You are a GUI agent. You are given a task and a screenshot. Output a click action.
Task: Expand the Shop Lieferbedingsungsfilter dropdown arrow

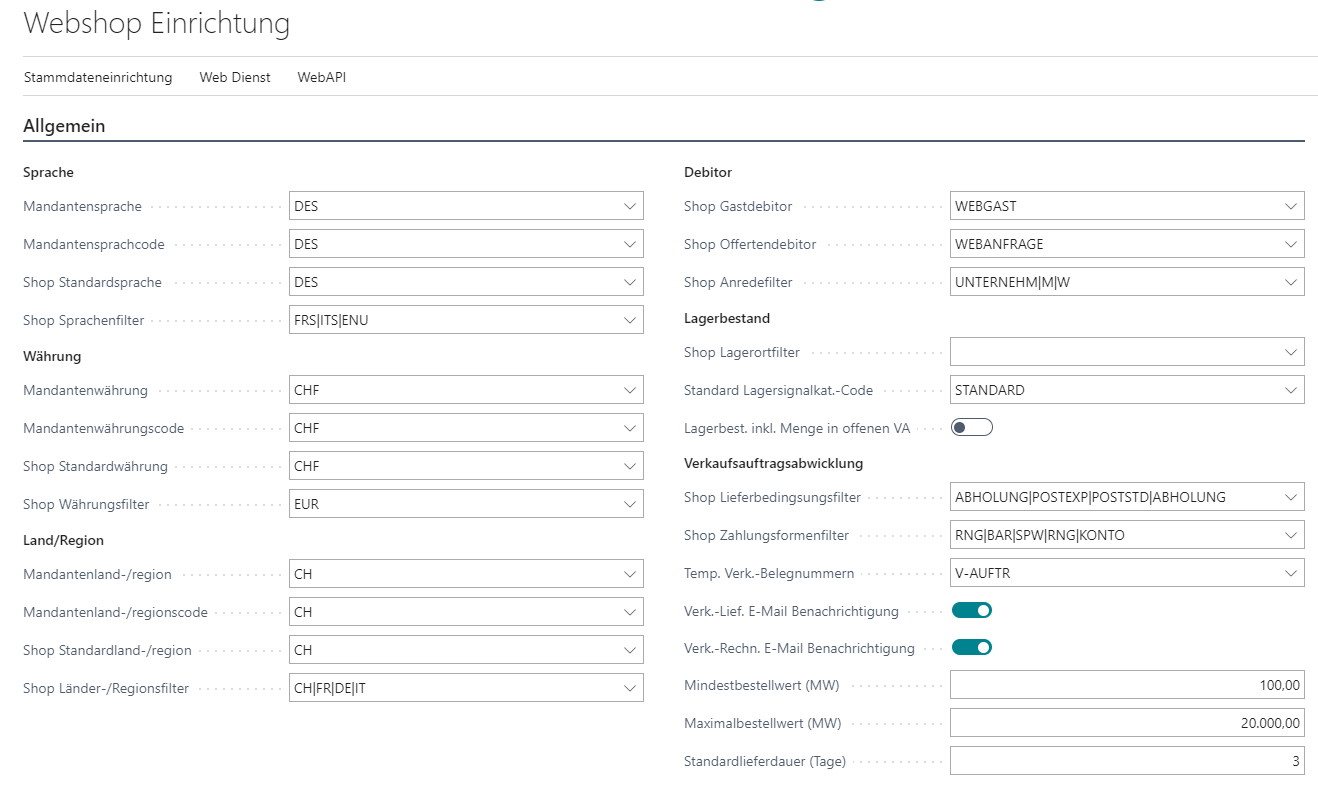point(1291,497)
